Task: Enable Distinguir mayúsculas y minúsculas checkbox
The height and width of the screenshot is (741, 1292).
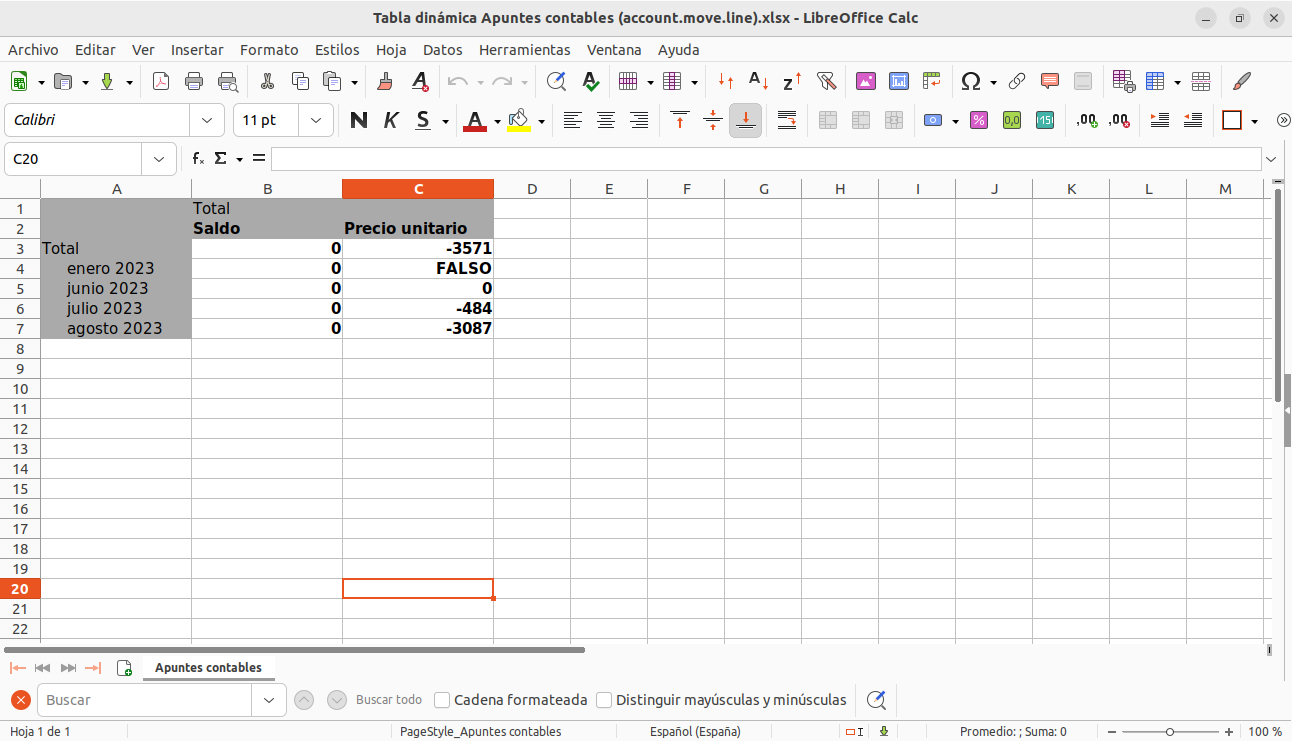Action: pyautogui.click(x=604, y=700)
